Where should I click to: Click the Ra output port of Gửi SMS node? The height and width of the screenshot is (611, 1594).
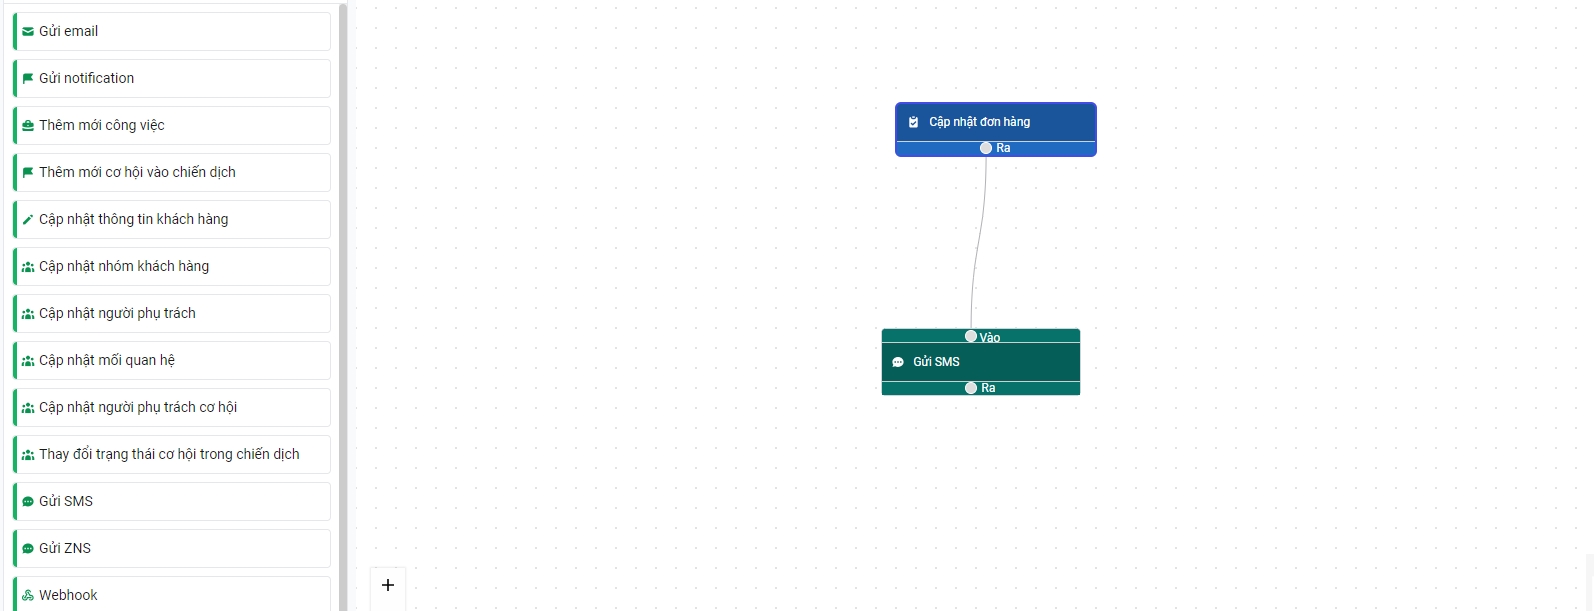tap(971, 388)
